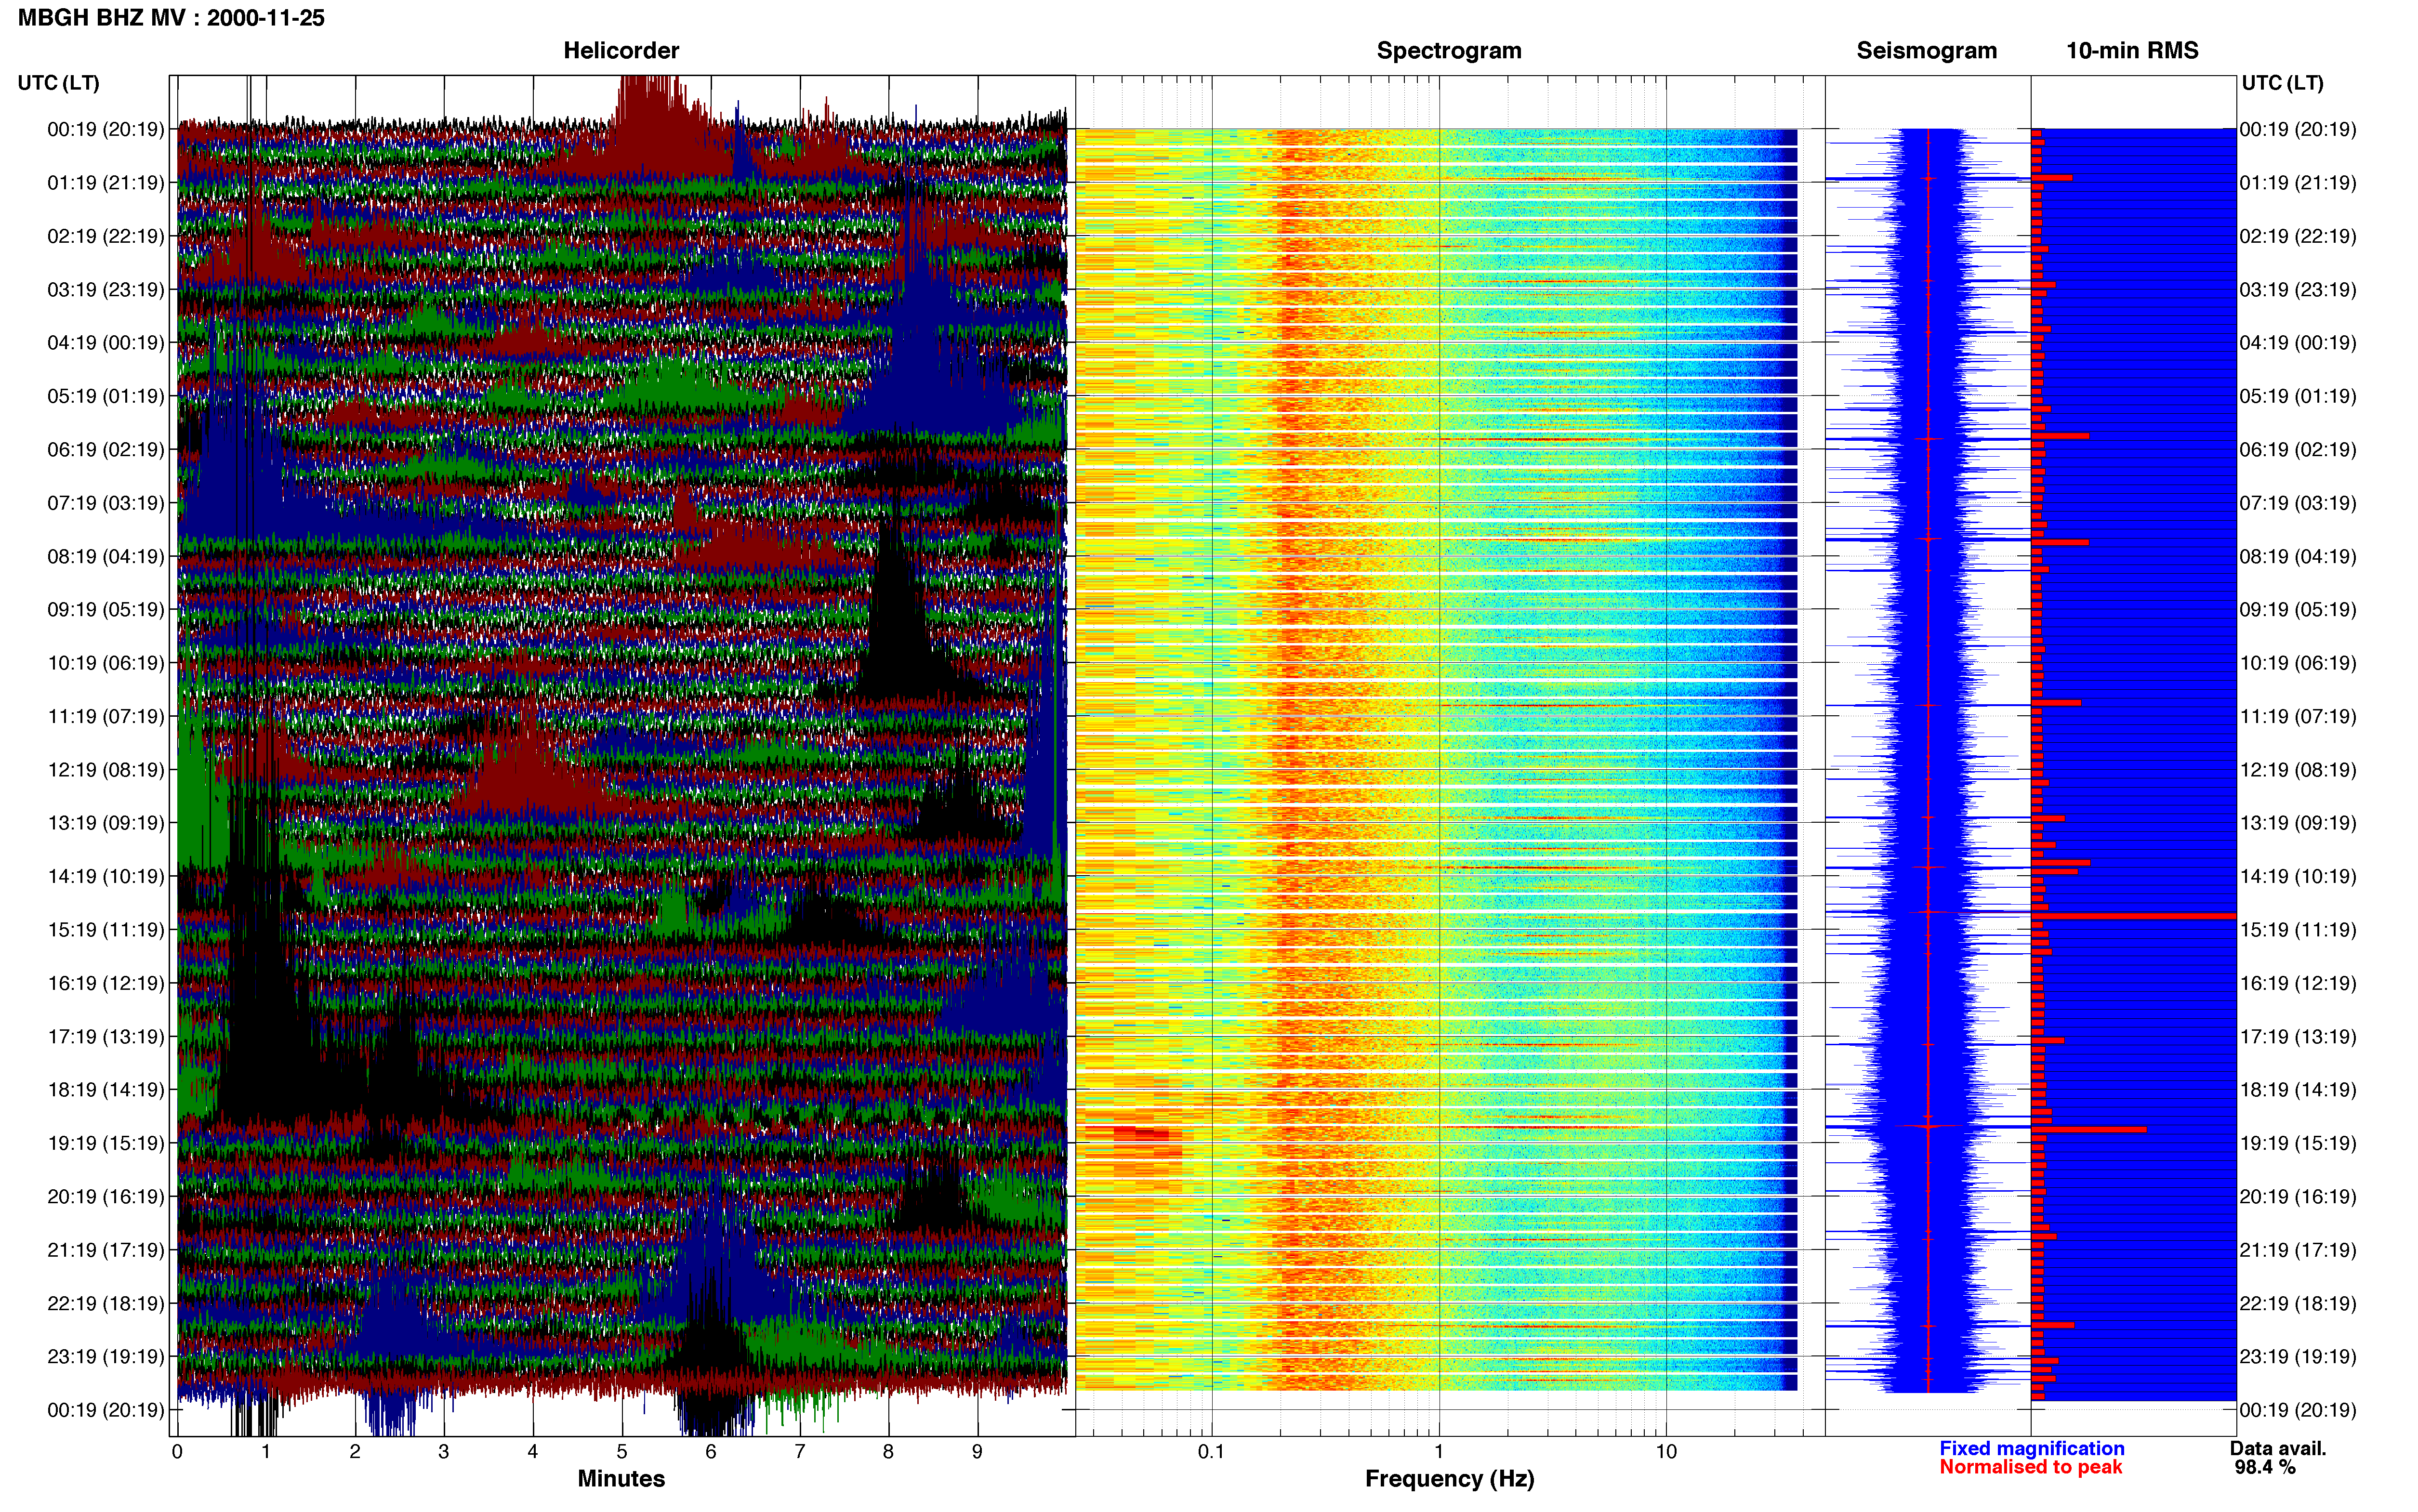Click left-axis time label '08:19 (04:19)'
This screenshot has height=1512, width=2418.
click(x=106, y=556)
